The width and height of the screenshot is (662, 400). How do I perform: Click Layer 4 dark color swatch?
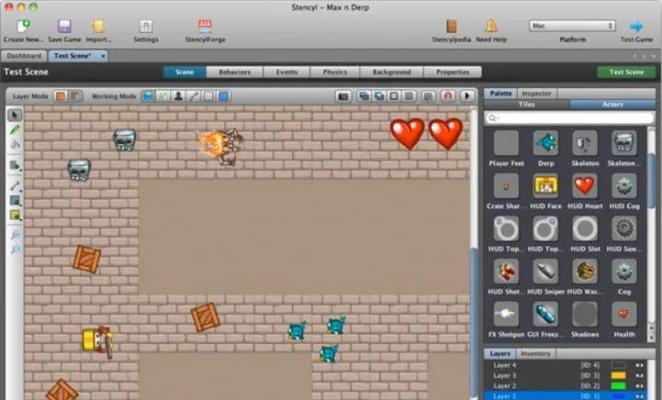click(618, 365)
